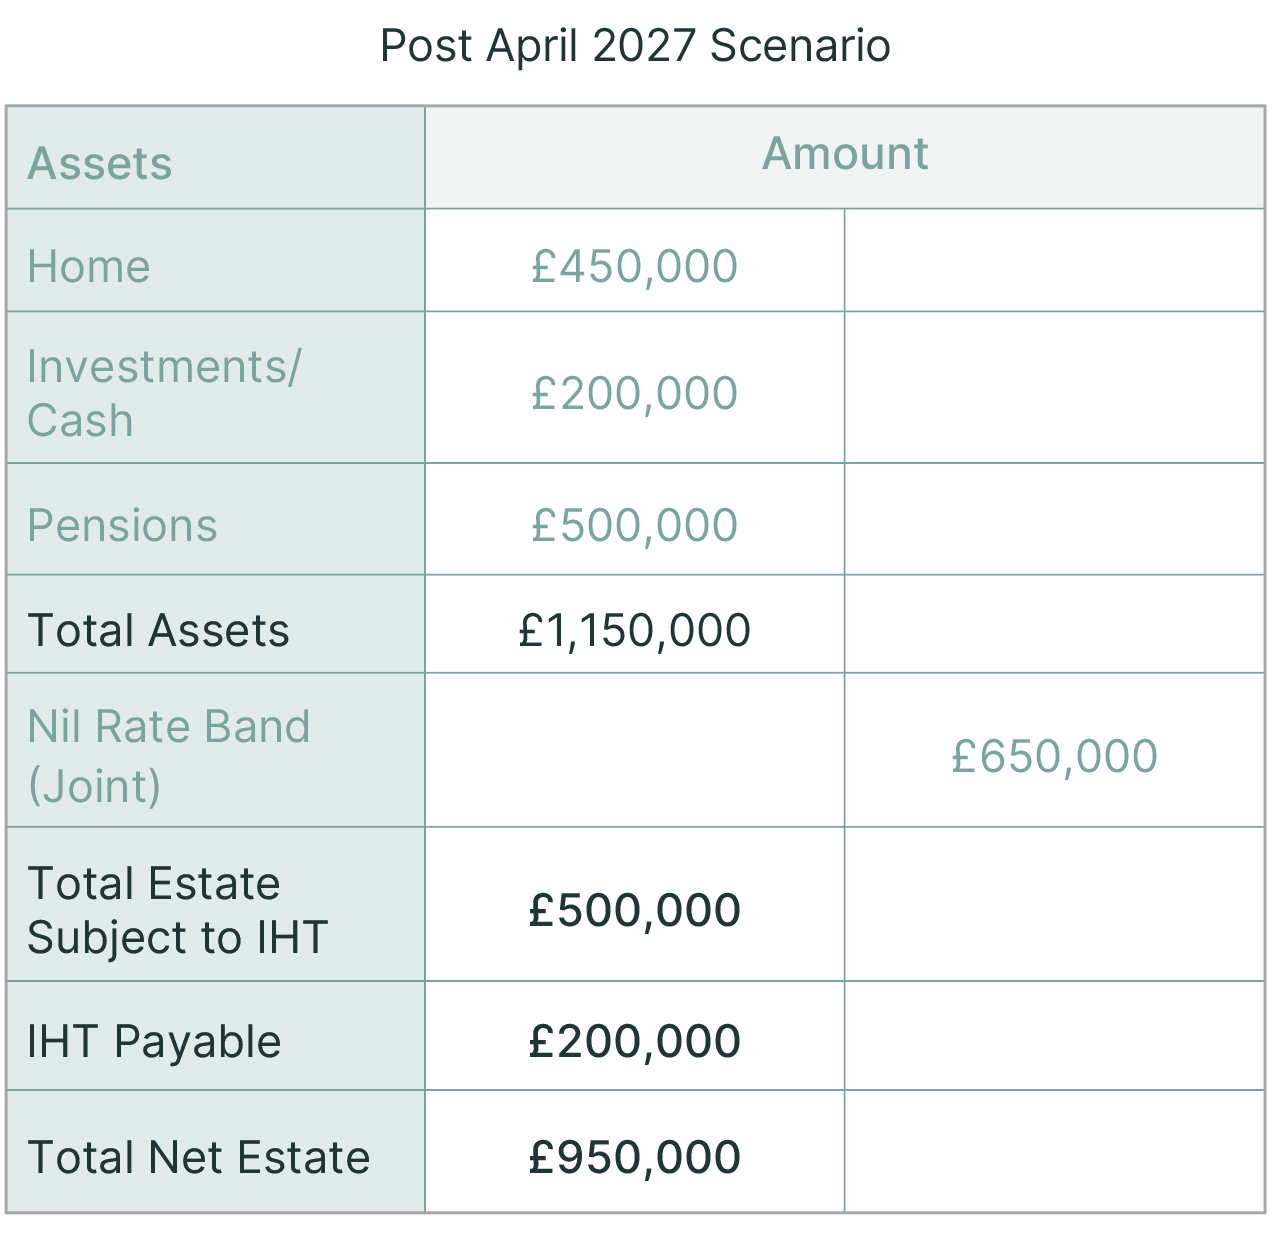Select the 'Total Net Estate' label
Viewport: 1281px width, 1236px height.
(x=198, y=1158)
